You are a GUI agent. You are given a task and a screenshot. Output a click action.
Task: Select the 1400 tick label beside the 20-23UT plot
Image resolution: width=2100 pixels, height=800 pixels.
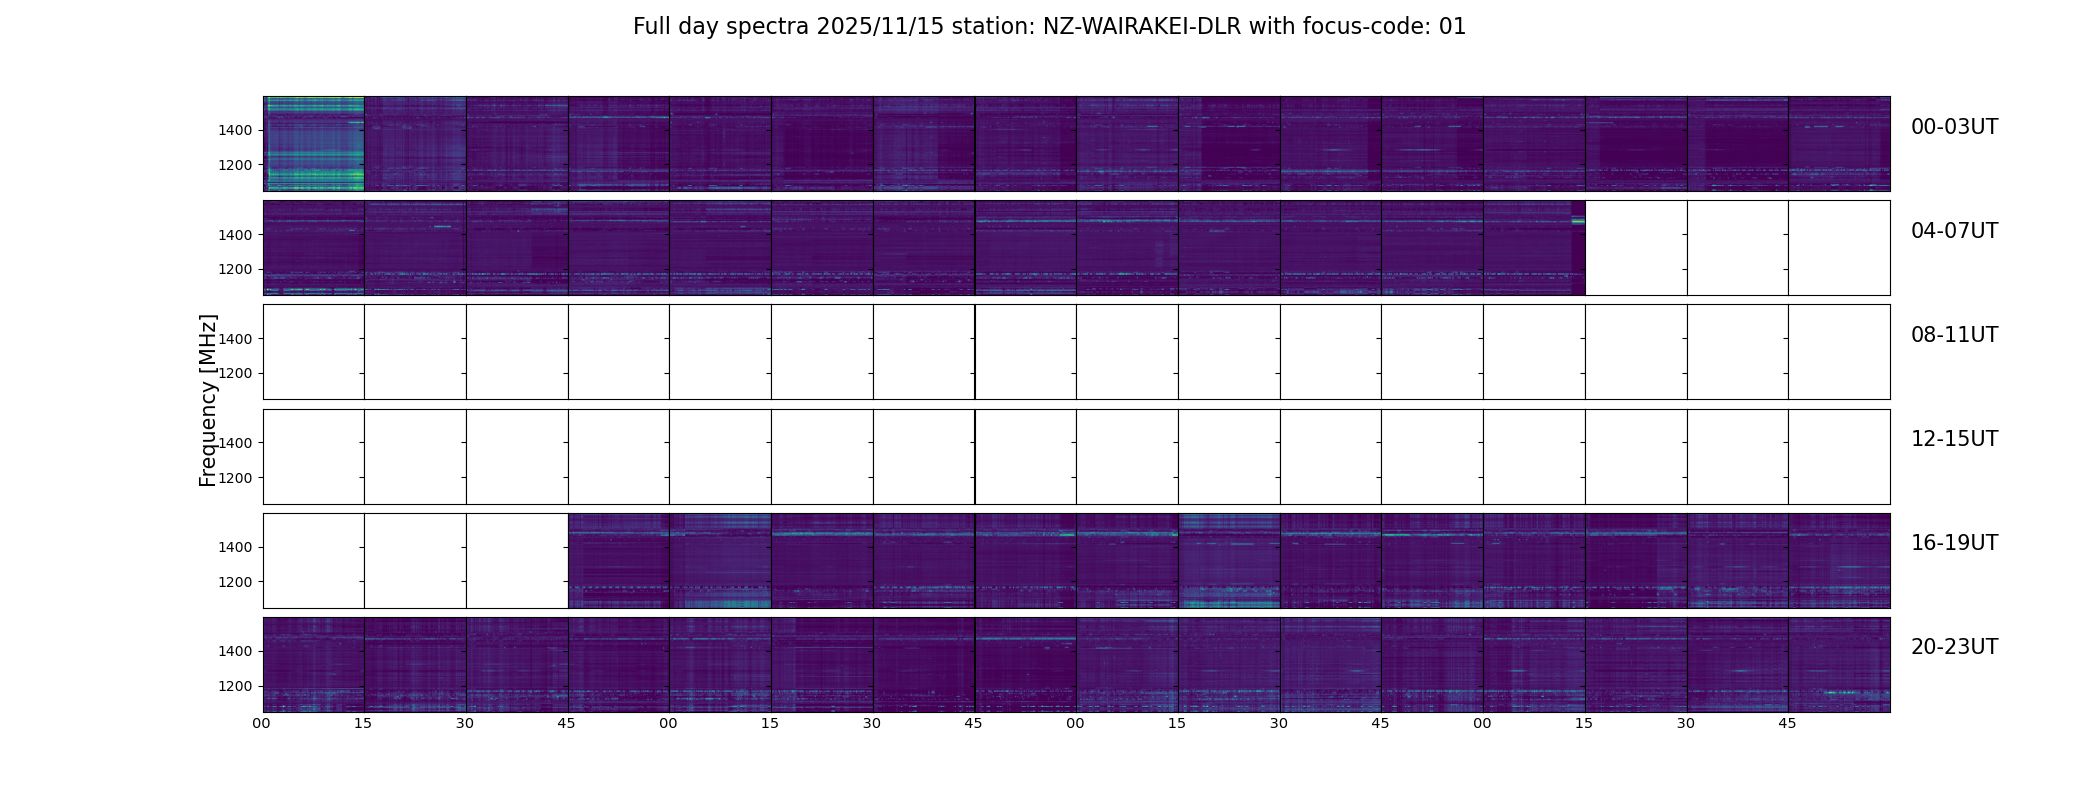[236, 651]
